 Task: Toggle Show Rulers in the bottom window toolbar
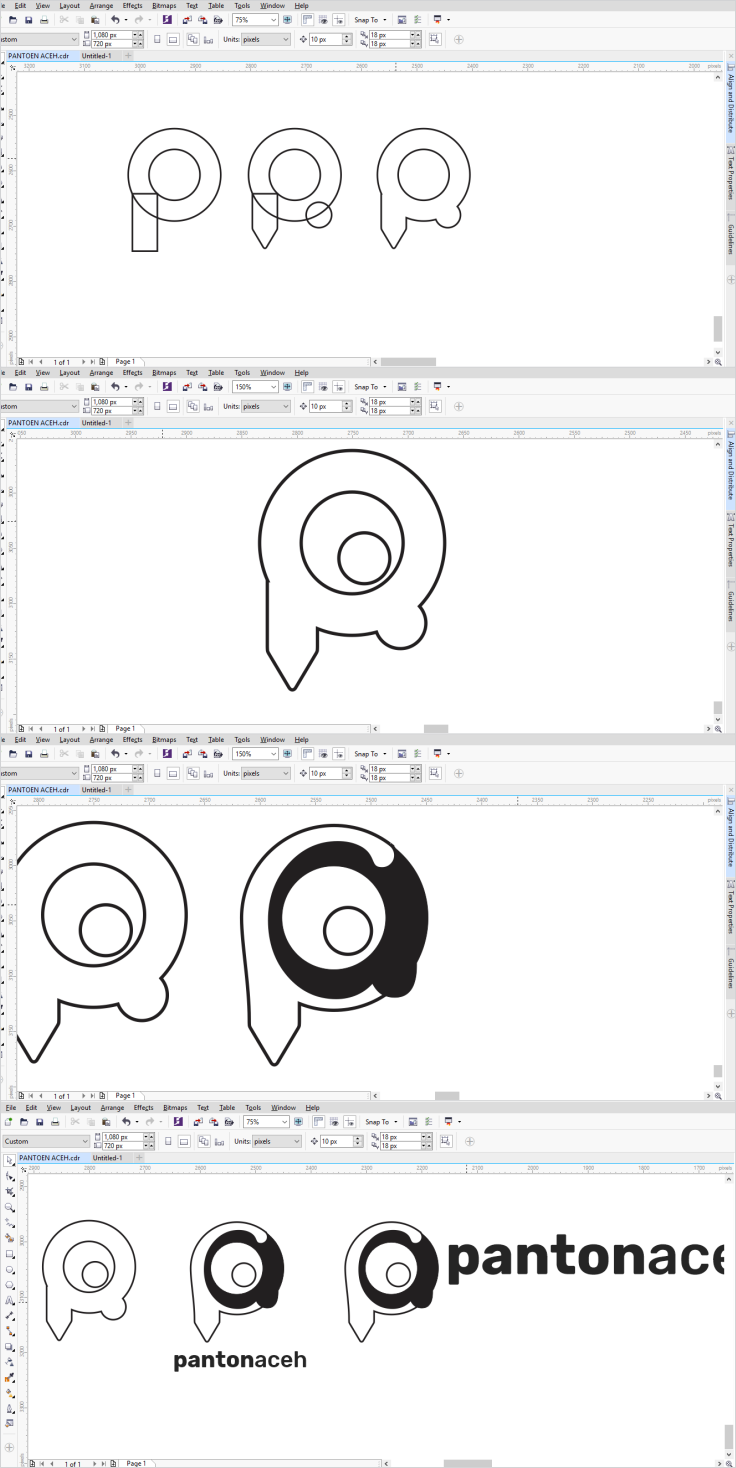pyautogui.click(x=318, y=1122)
